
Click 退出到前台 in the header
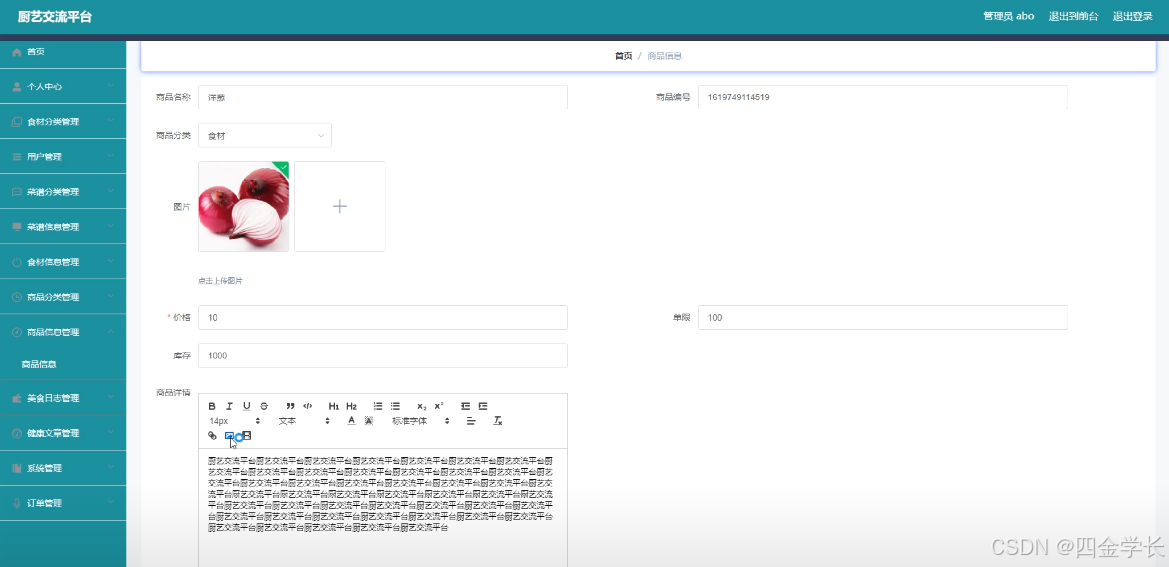(1073, 16)
